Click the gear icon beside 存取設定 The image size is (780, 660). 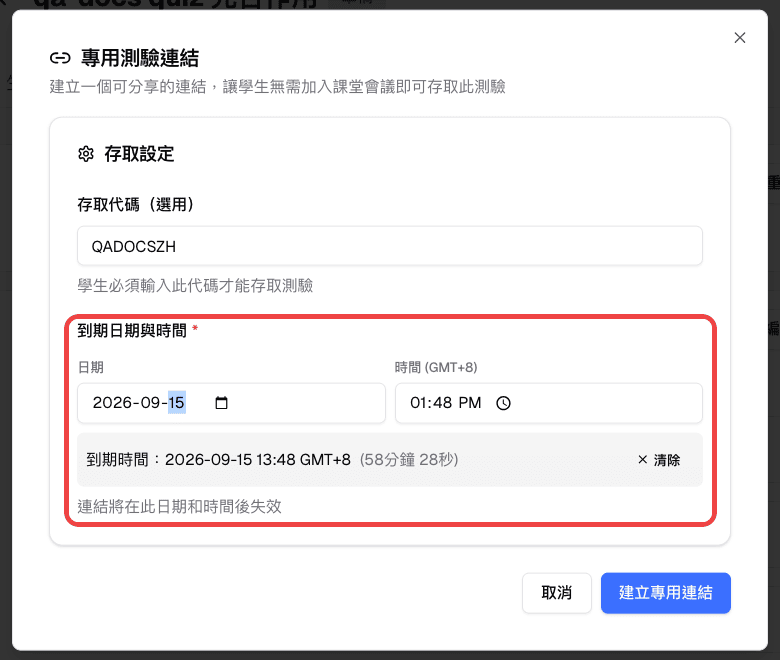point(86,154)
